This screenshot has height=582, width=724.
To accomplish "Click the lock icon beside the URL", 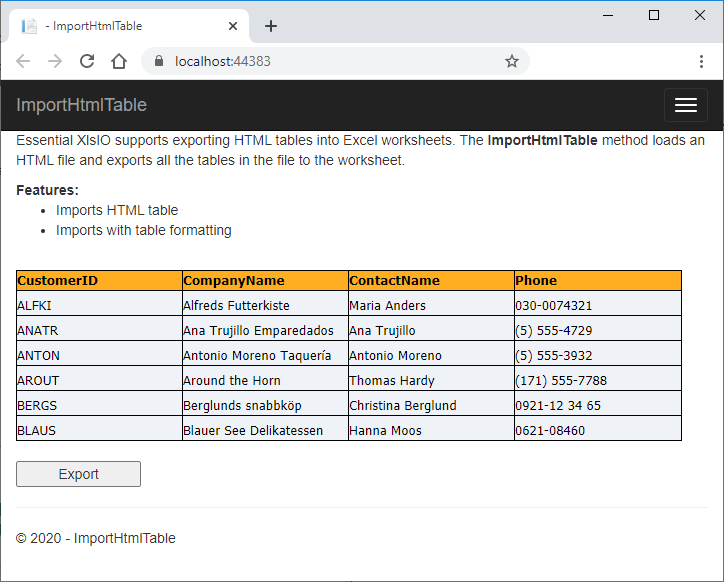I will pyautogui.click(x=158, y=61).
